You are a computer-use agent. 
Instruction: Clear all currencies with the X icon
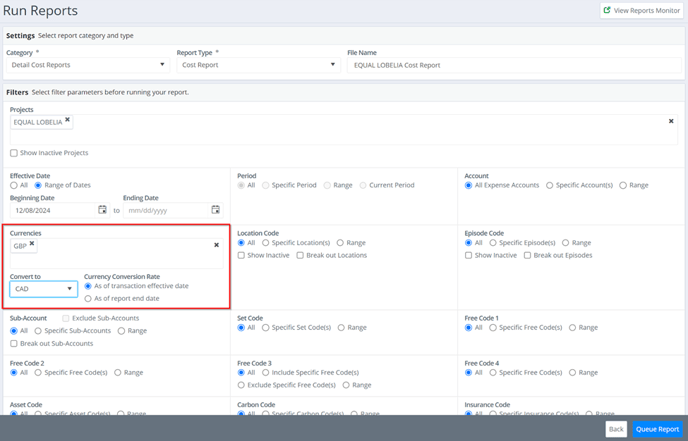point(216,245)
